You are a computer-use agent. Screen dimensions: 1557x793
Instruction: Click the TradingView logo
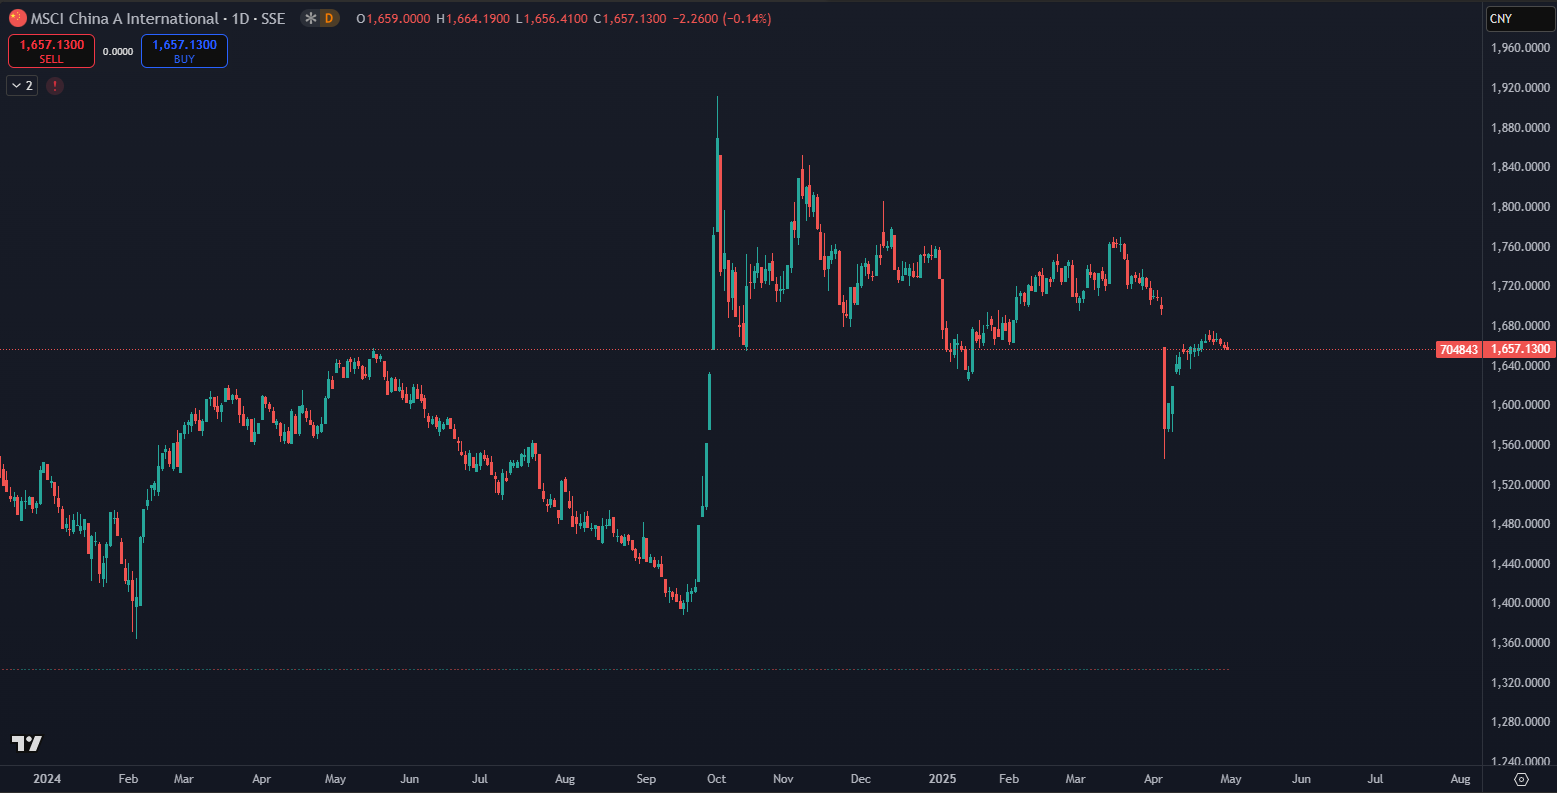pyautogui.click(x=27, y=743)
